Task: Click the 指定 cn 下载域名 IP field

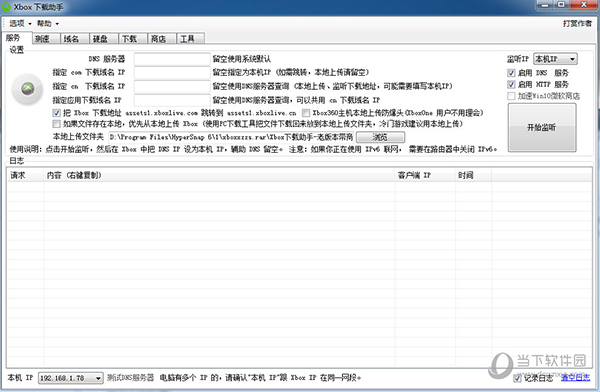Action: (172, 86)
